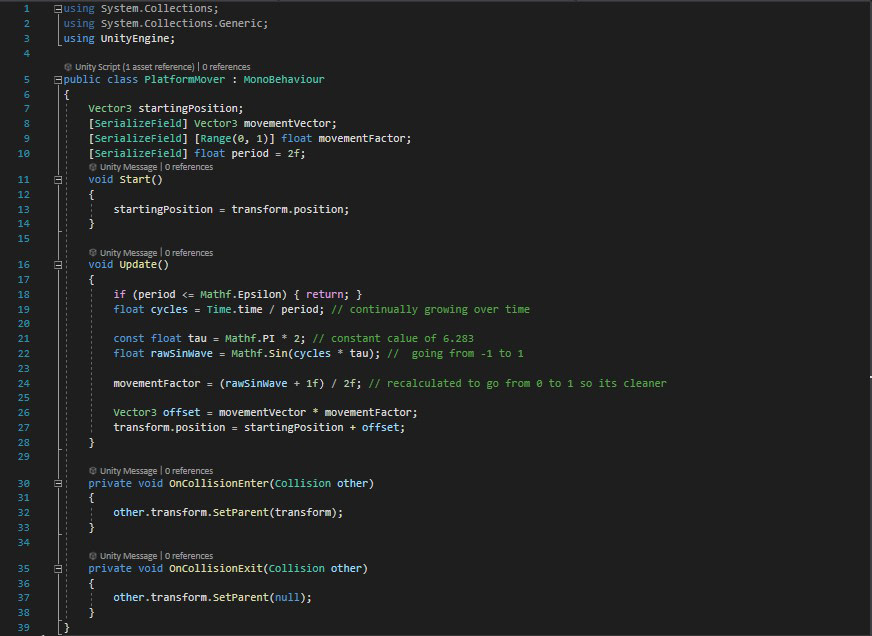This screenshot has height=636, width=872.
Task: Click 'transform.position' on line 13
Action: (x=287, y=210)
